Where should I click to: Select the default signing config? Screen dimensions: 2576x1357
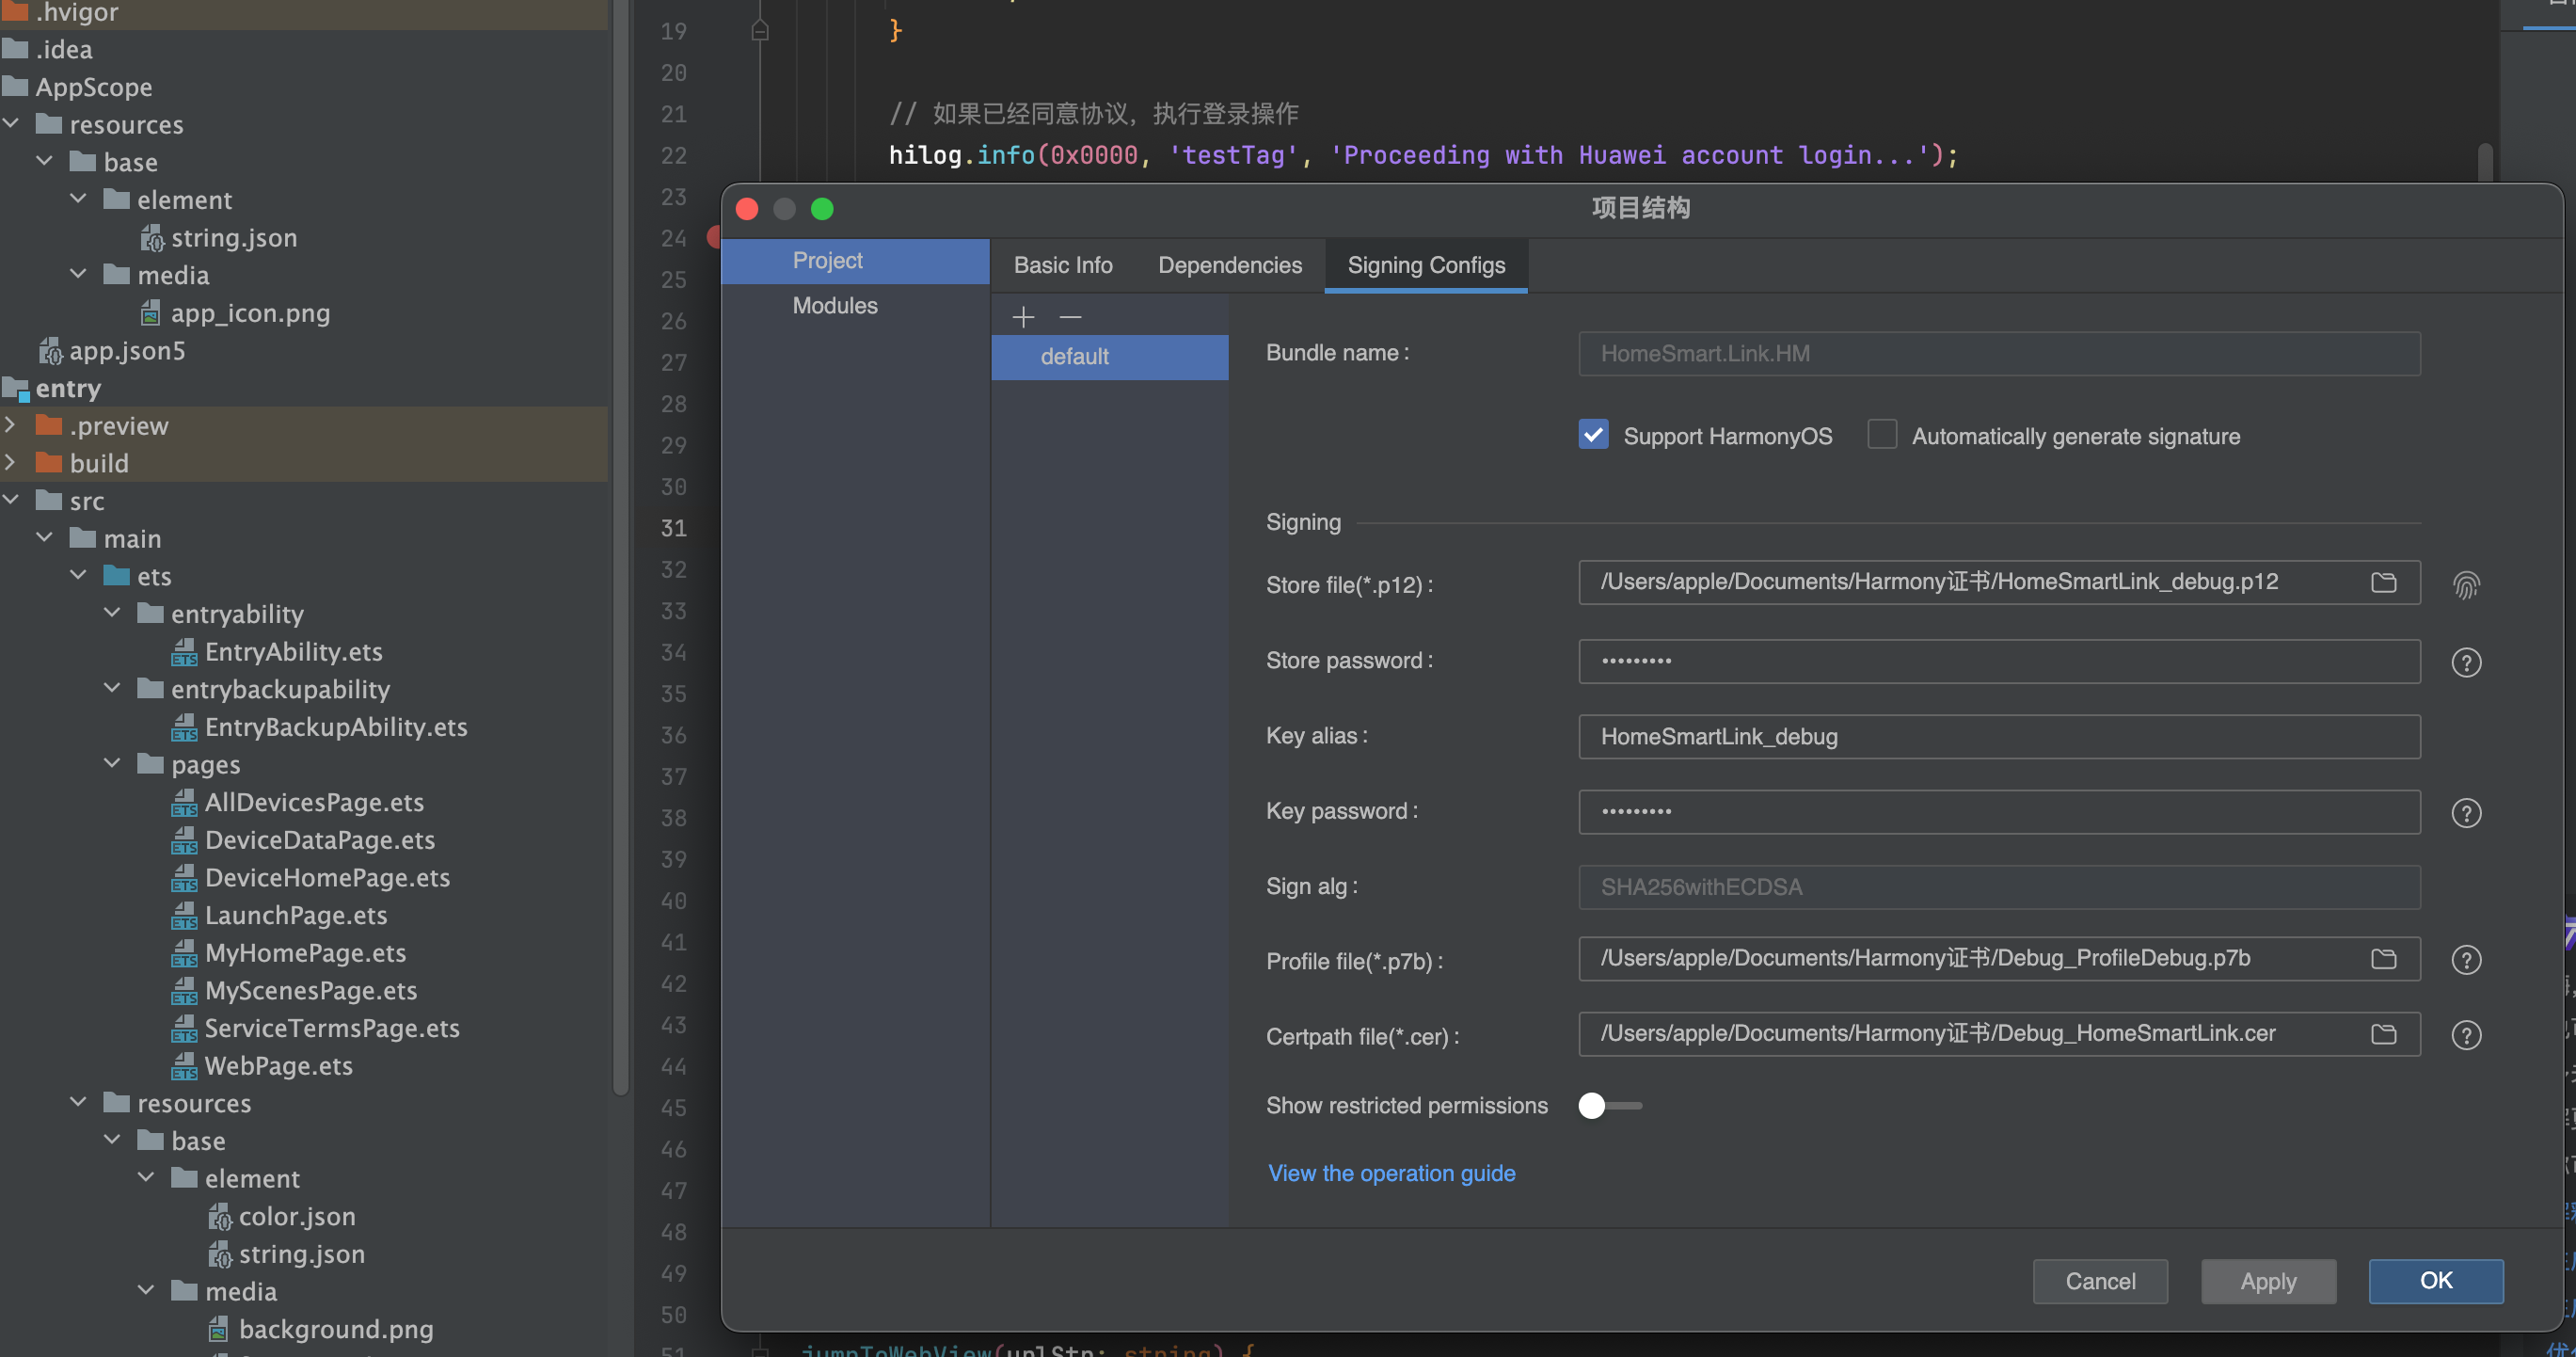(x=1110, y=356)
